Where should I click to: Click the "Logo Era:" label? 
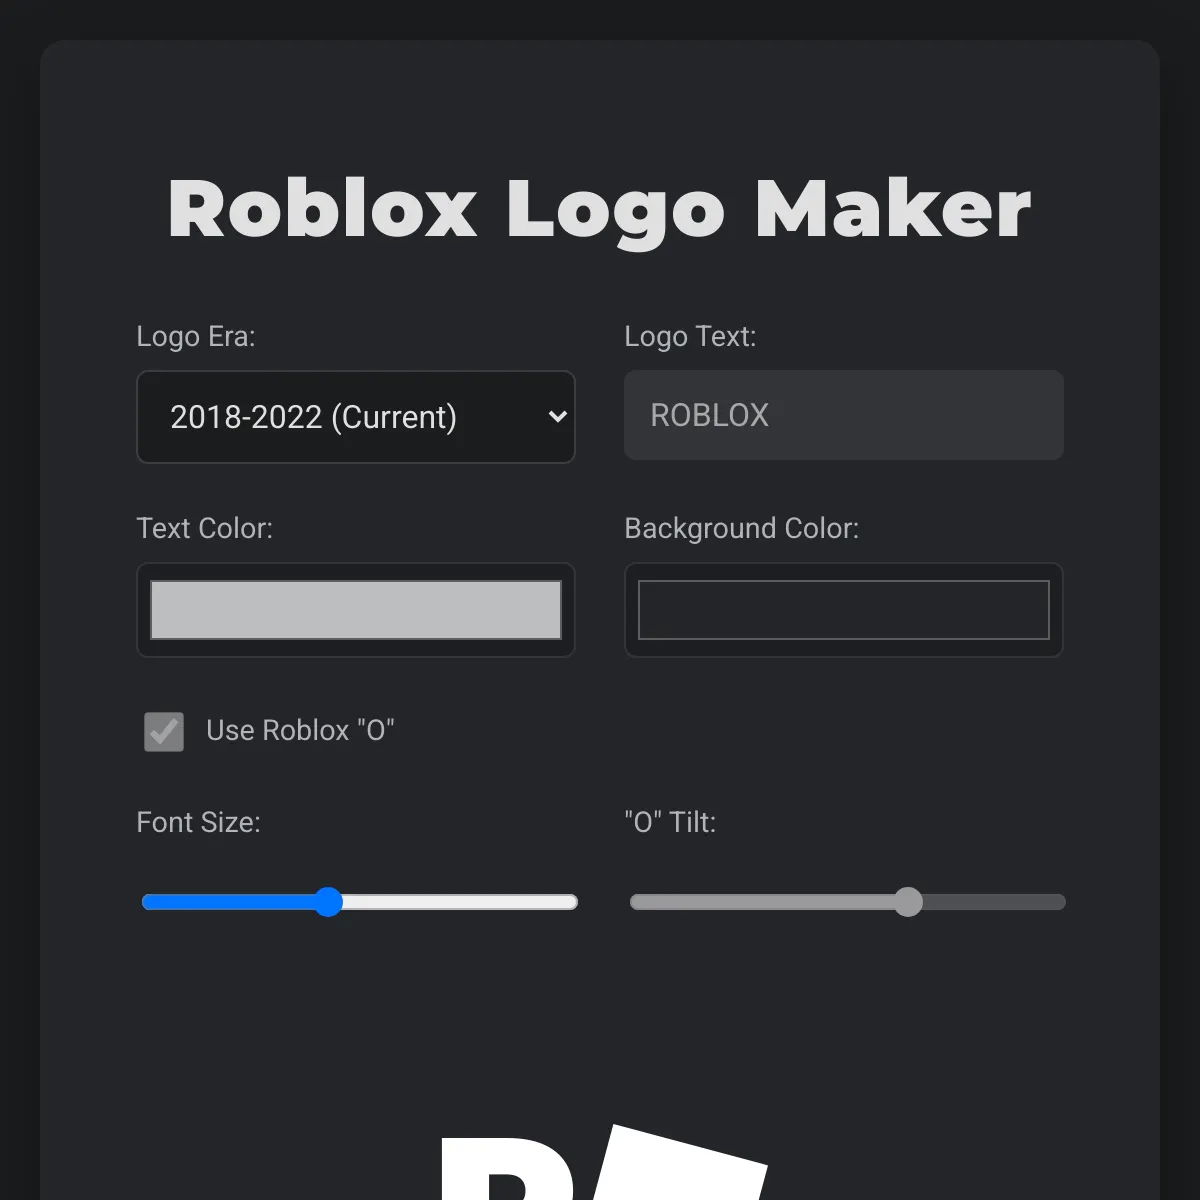(196, 337)
